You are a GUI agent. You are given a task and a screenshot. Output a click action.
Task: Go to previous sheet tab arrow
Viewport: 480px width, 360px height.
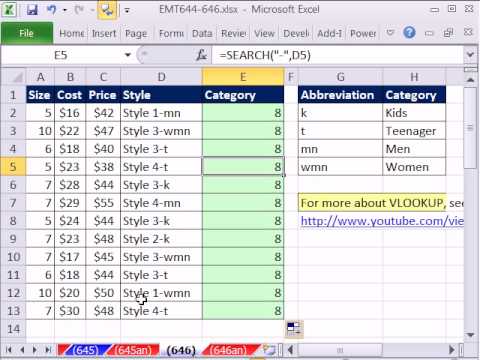[22, 350]
